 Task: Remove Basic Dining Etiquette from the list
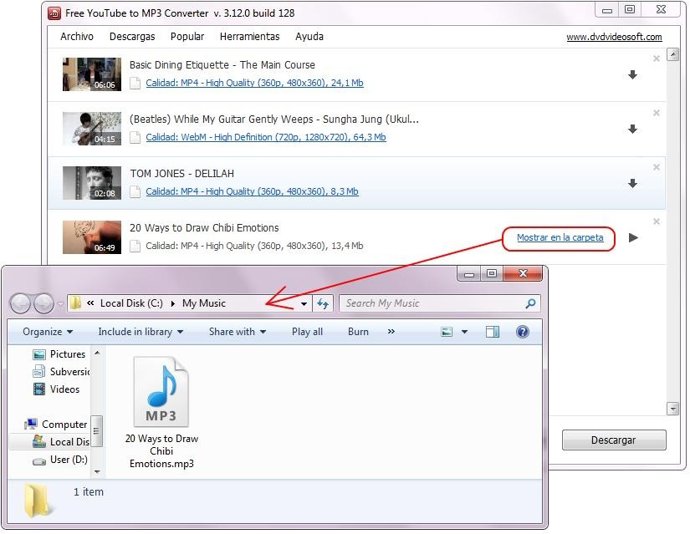click(x=656, y=59)
